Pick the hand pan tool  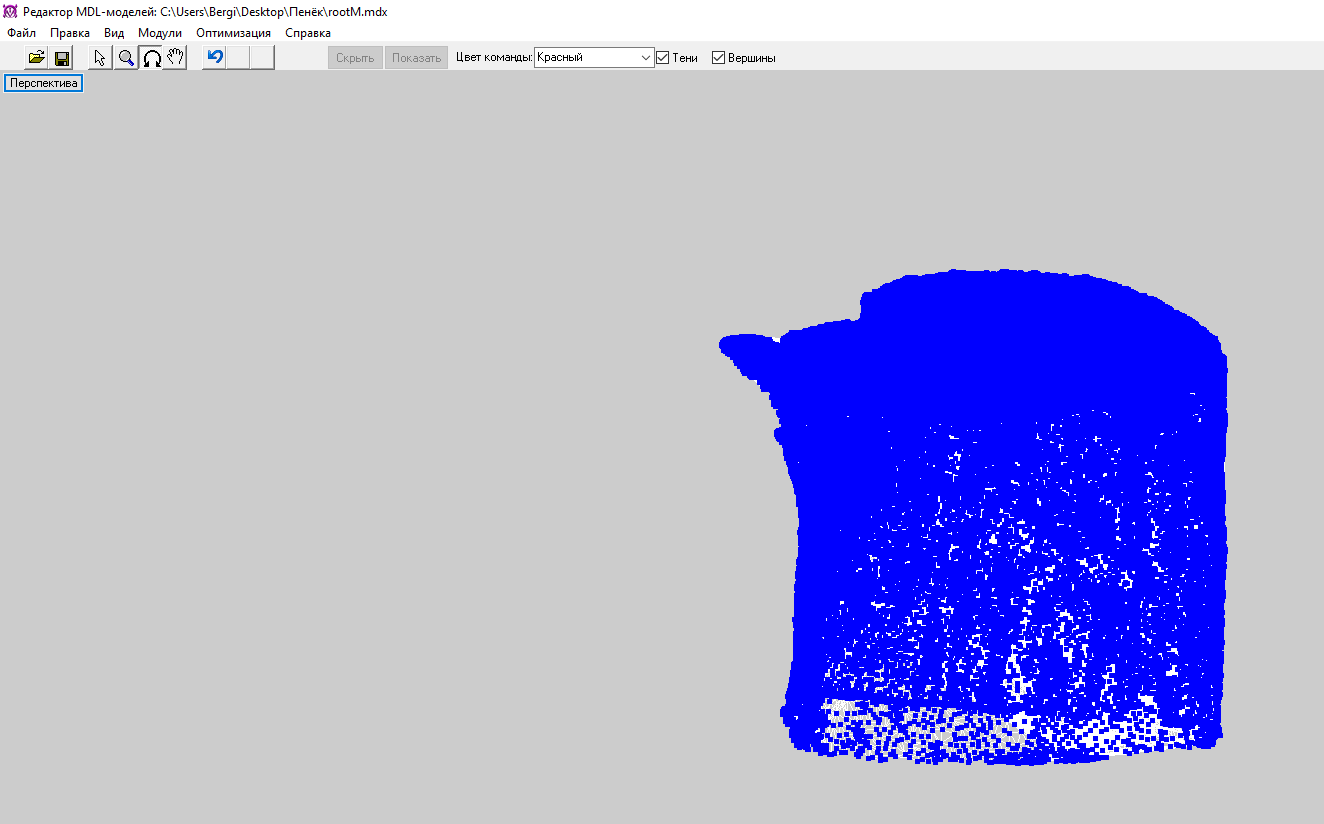(x=175, y=58)
